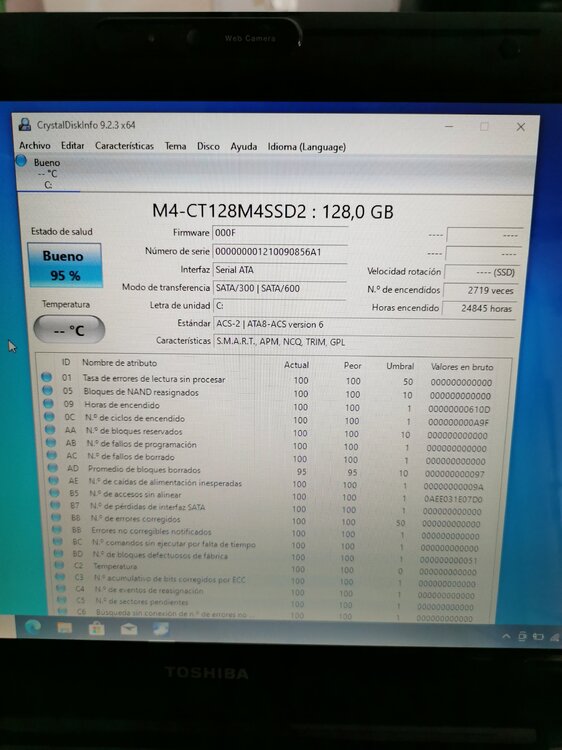Open the Características menu
The image size is (562, 750).
124,145
